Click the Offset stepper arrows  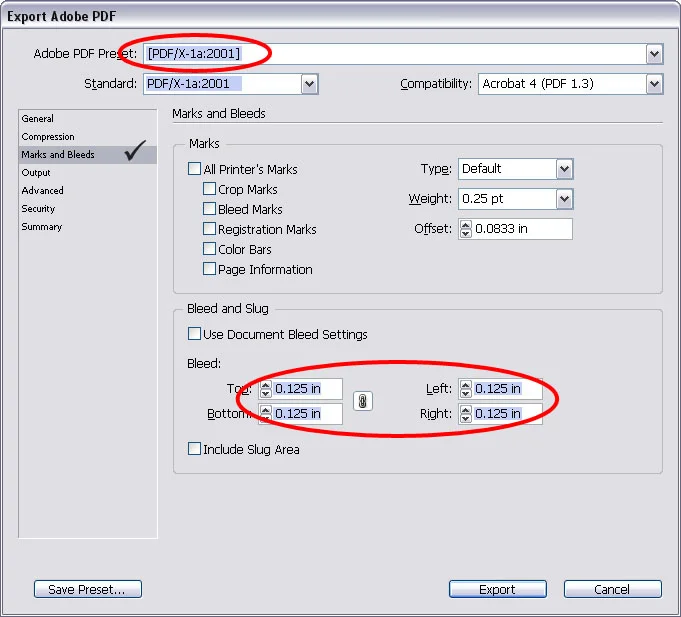[466, 229]
